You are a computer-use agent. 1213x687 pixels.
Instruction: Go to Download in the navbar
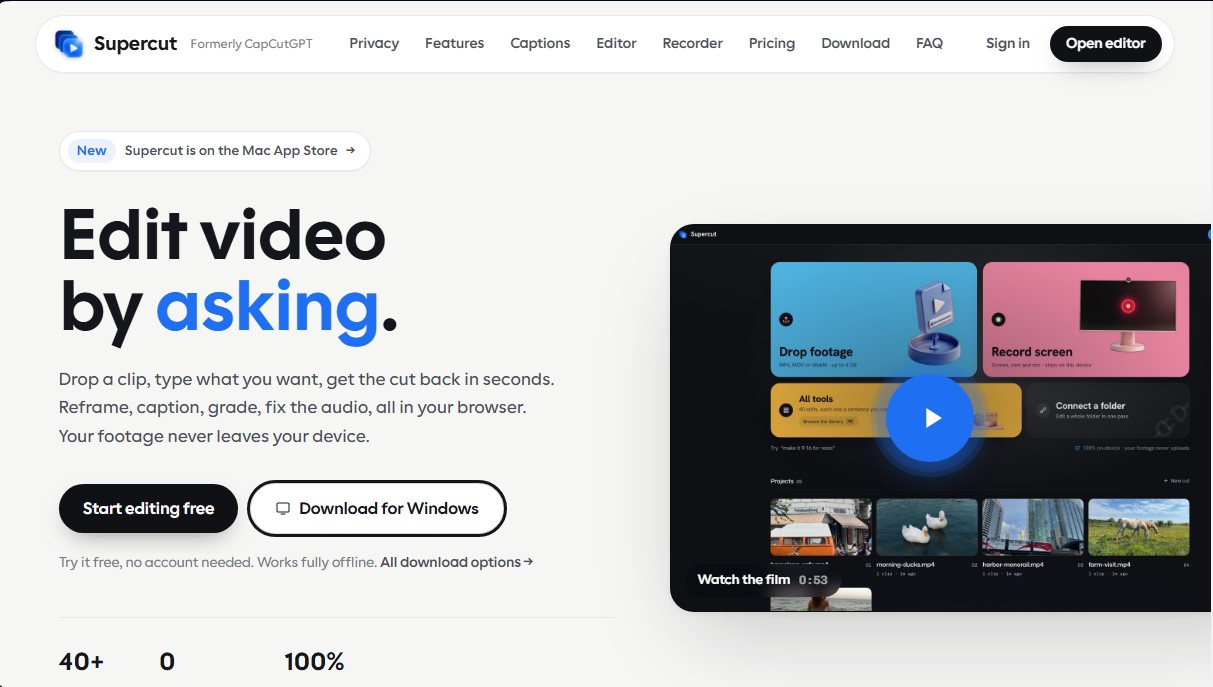click(855, 43)
